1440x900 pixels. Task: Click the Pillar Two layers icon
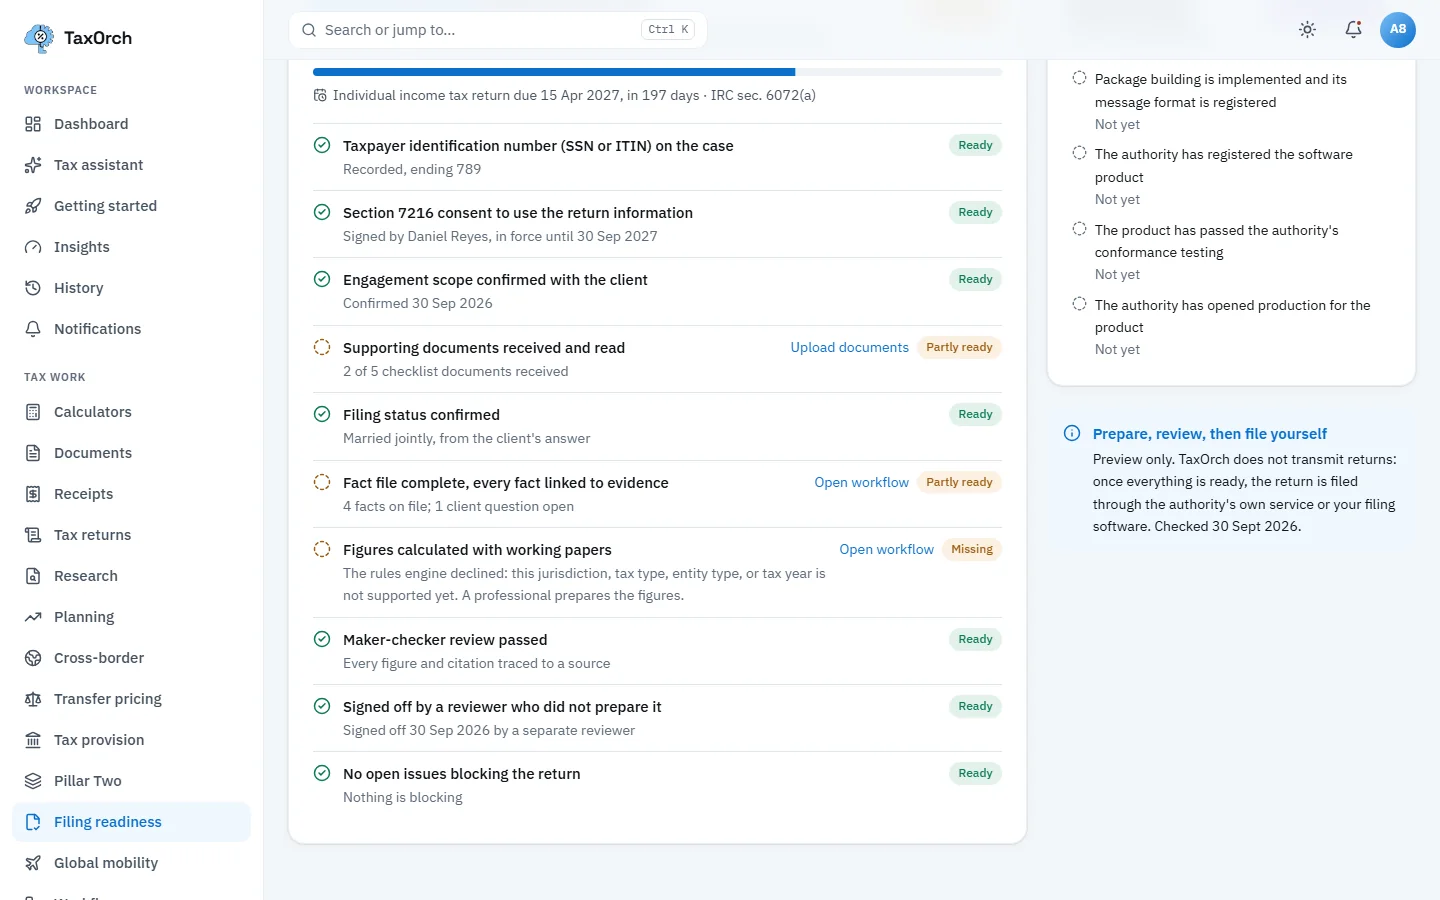tap(33, 781)
